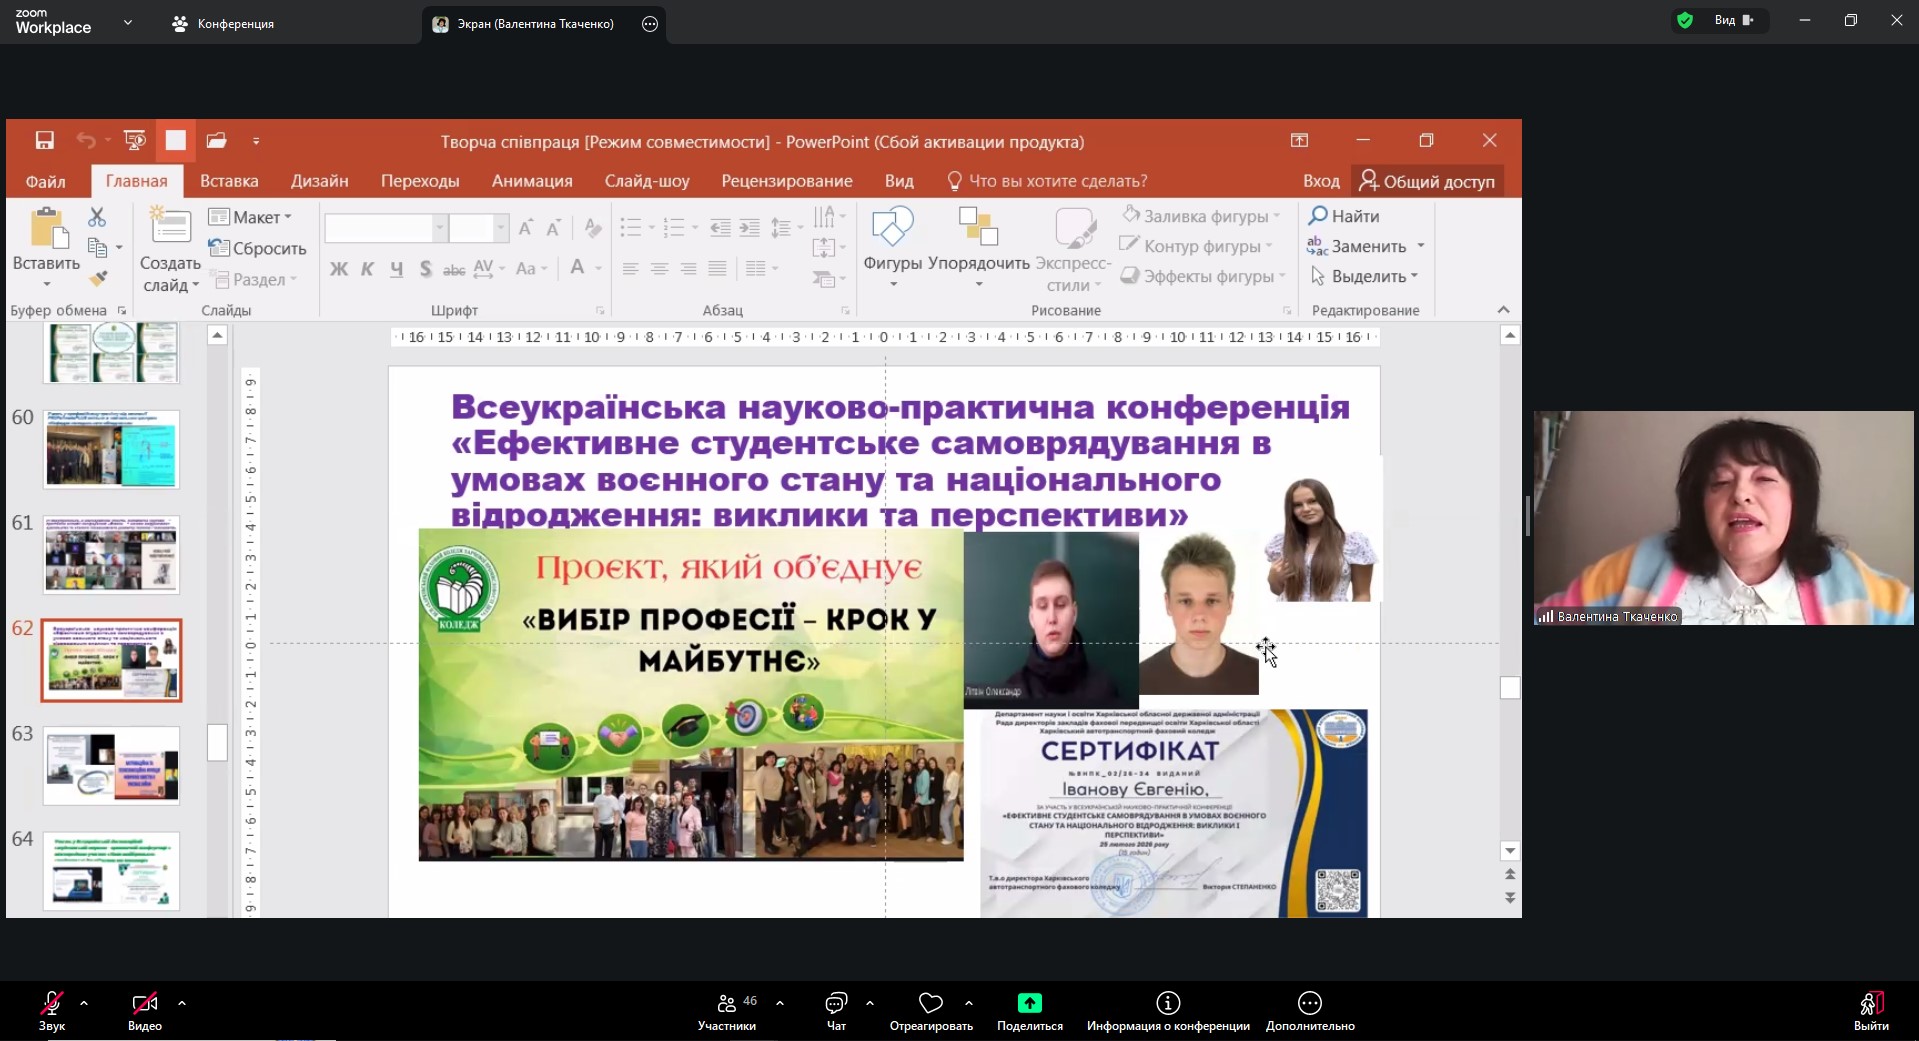Select slide 63 thumbnail

click(x=111, y=765)
